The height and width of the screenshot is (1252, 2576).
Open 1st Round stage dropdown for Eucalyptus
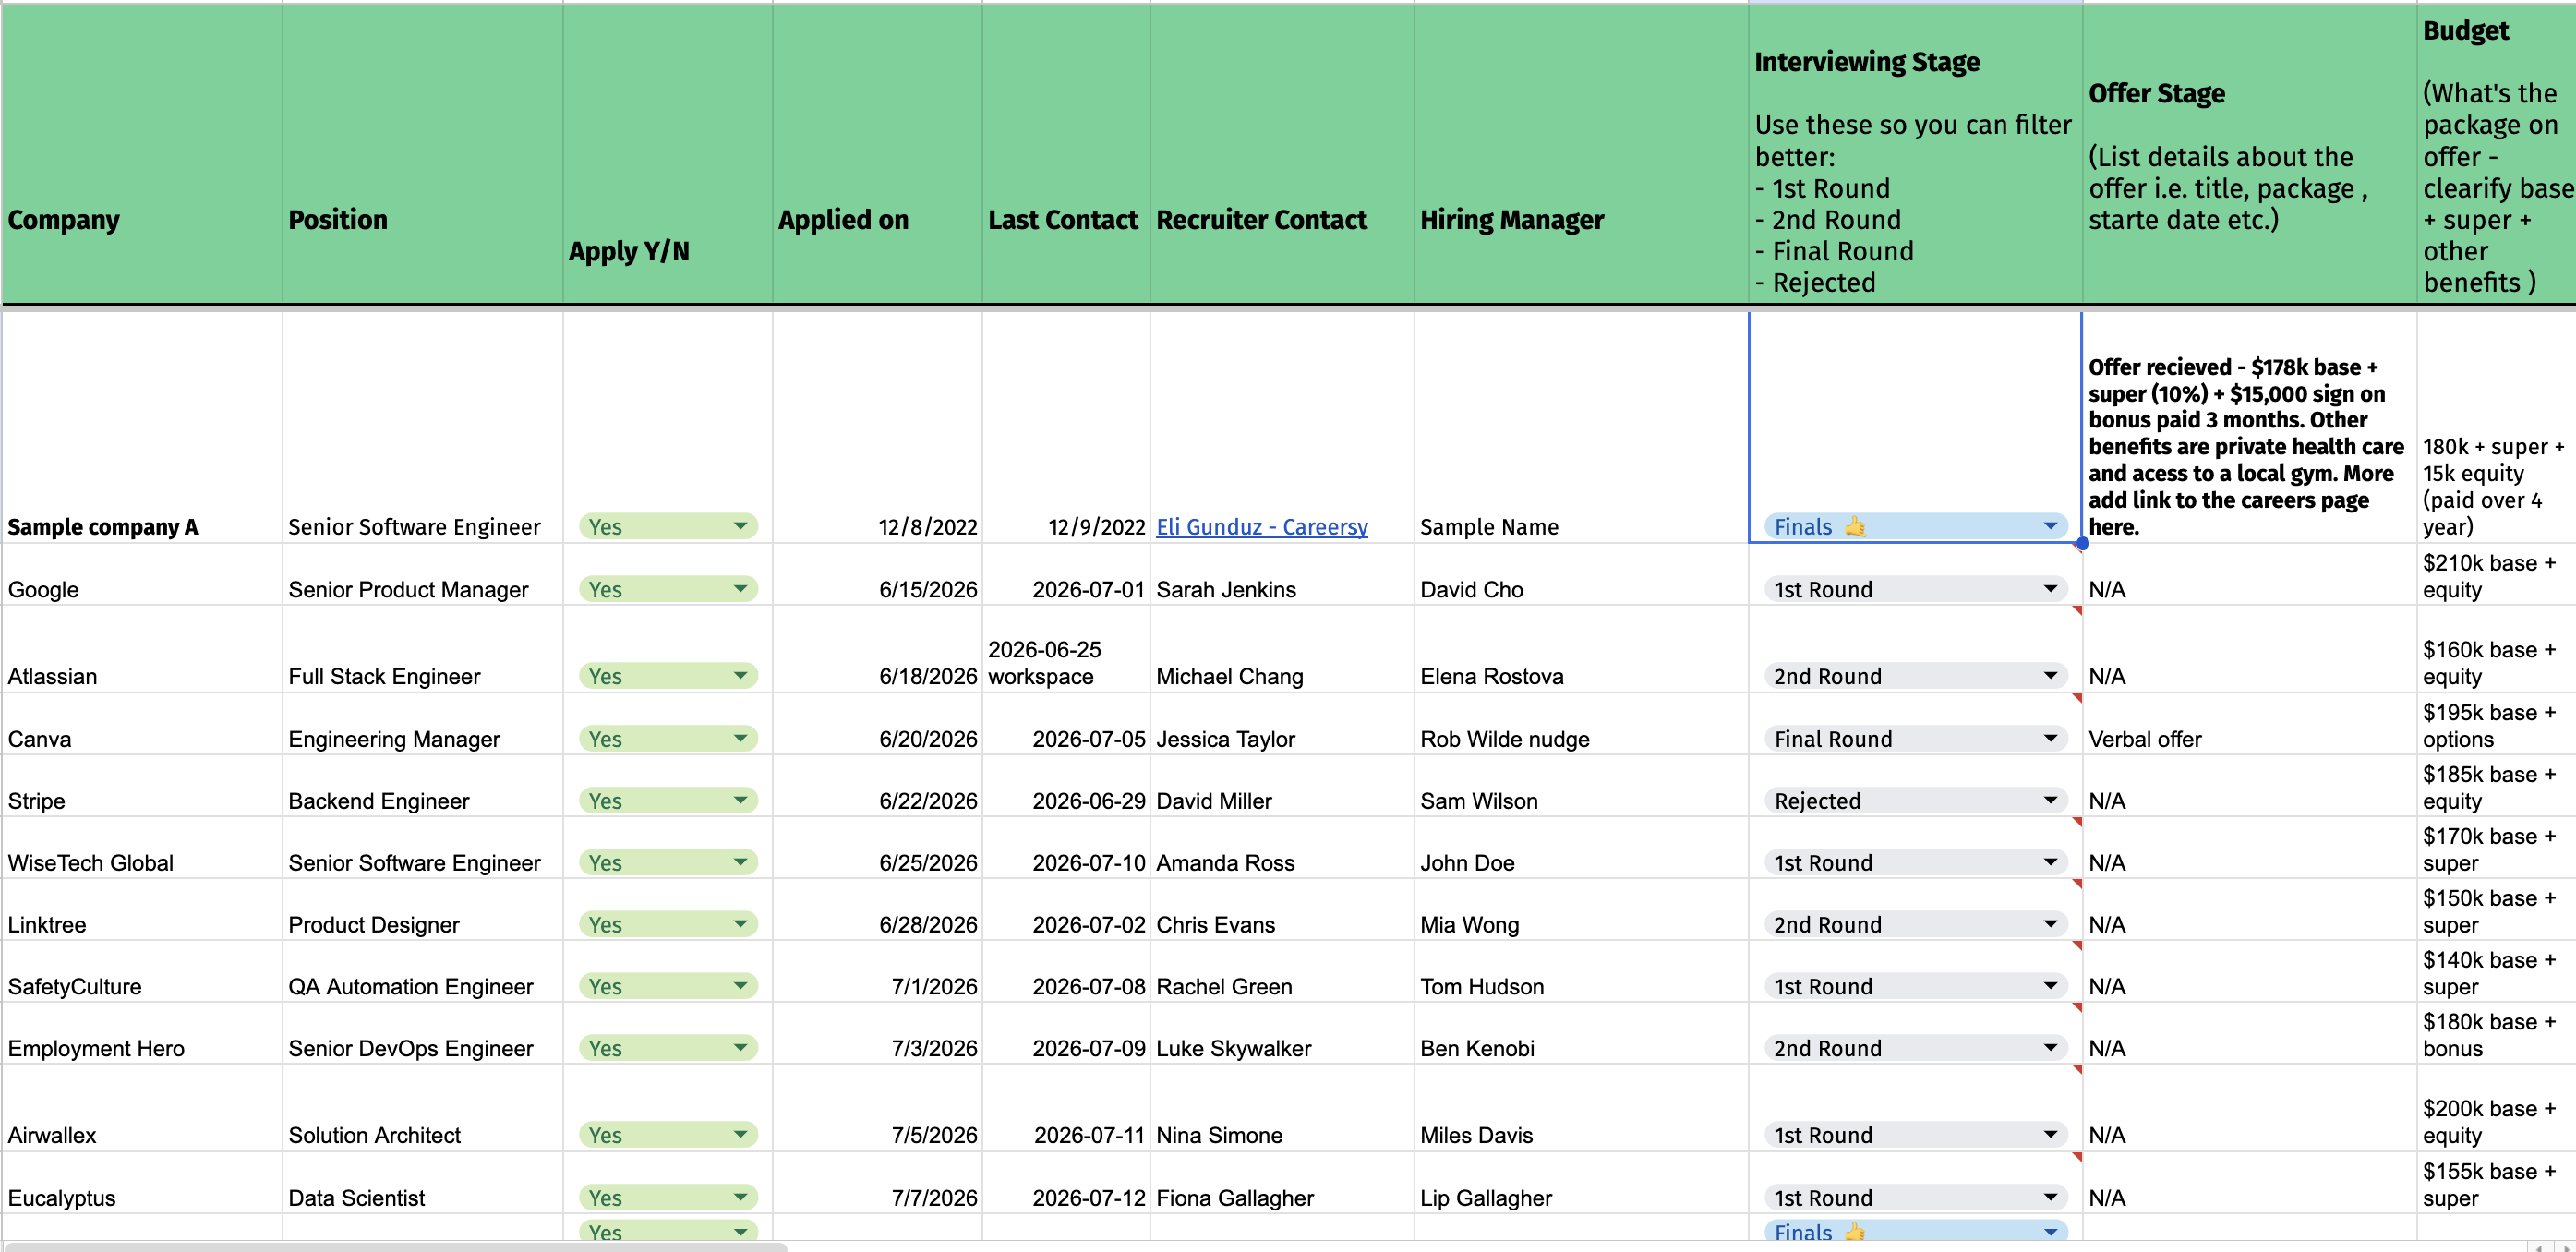point(1915,1198)
